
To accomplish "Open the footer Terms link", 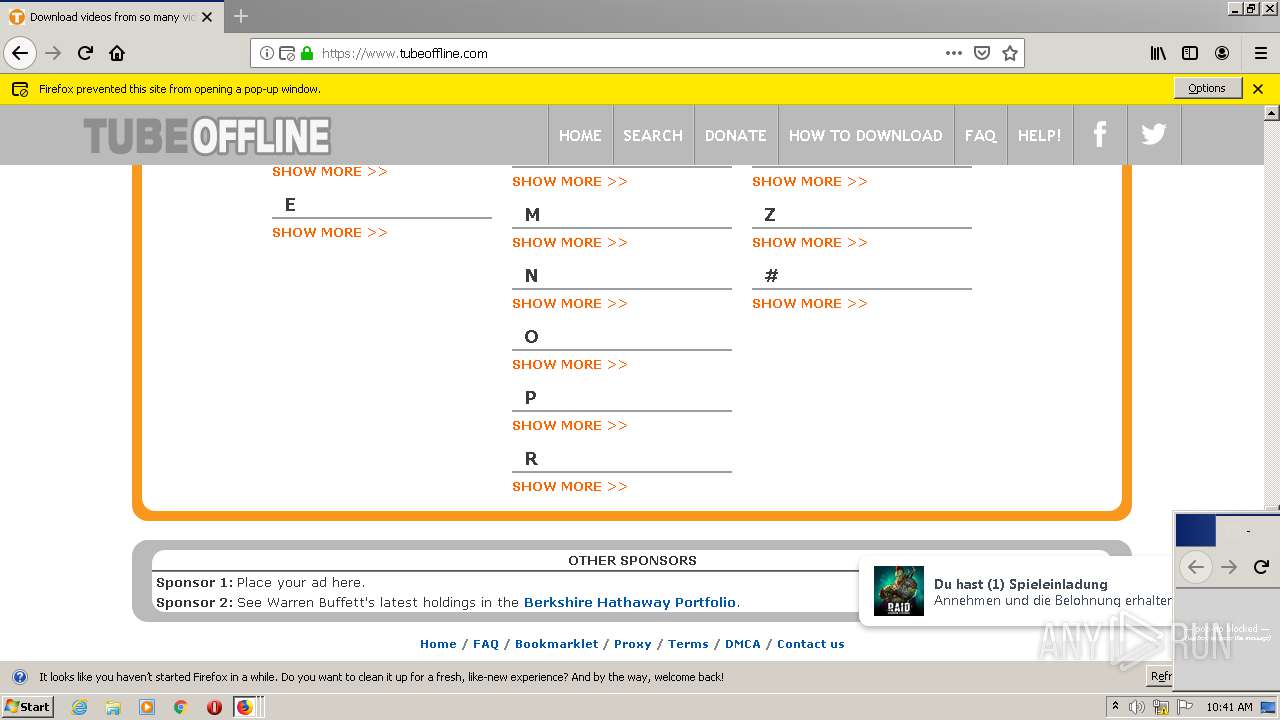I will (x=688, y=644).
